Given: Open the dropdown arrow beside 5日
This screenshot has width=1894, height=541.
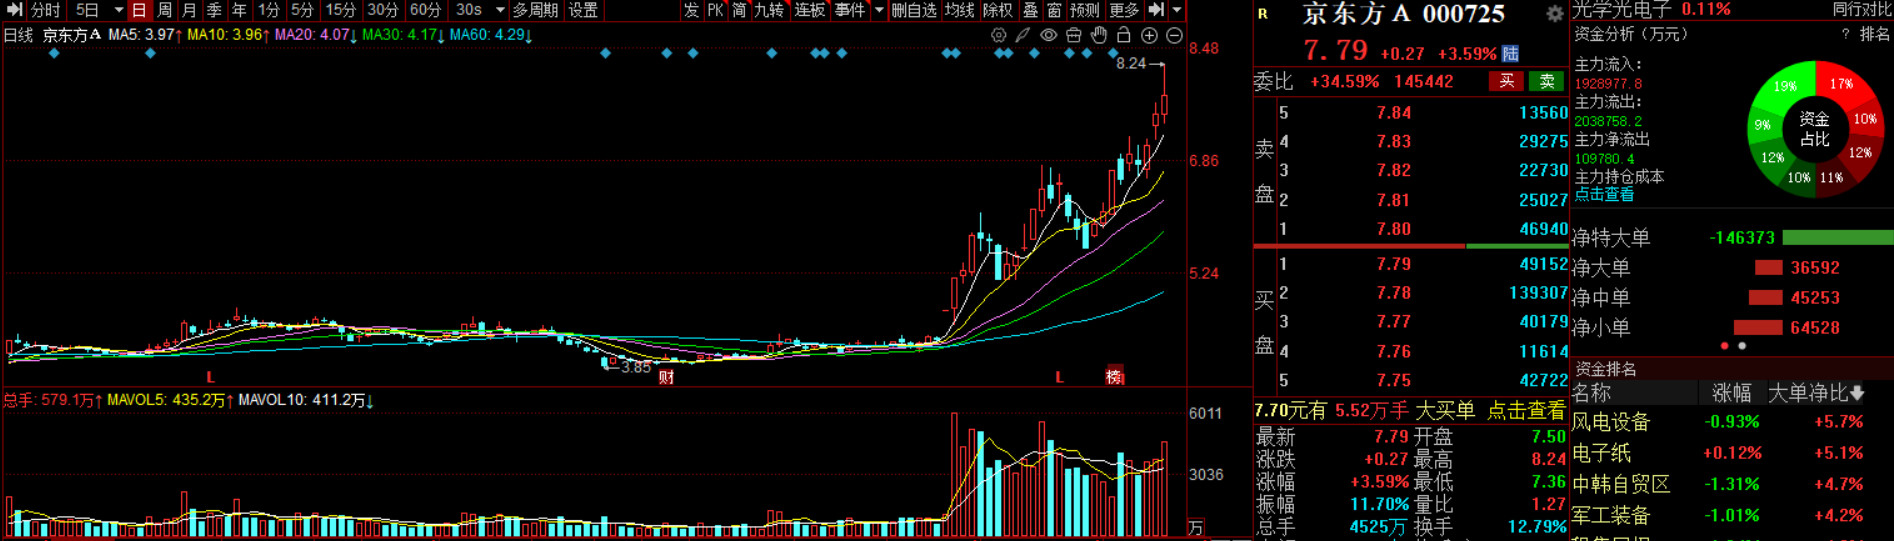Looking at the screenshot, I should coord(118,10).
